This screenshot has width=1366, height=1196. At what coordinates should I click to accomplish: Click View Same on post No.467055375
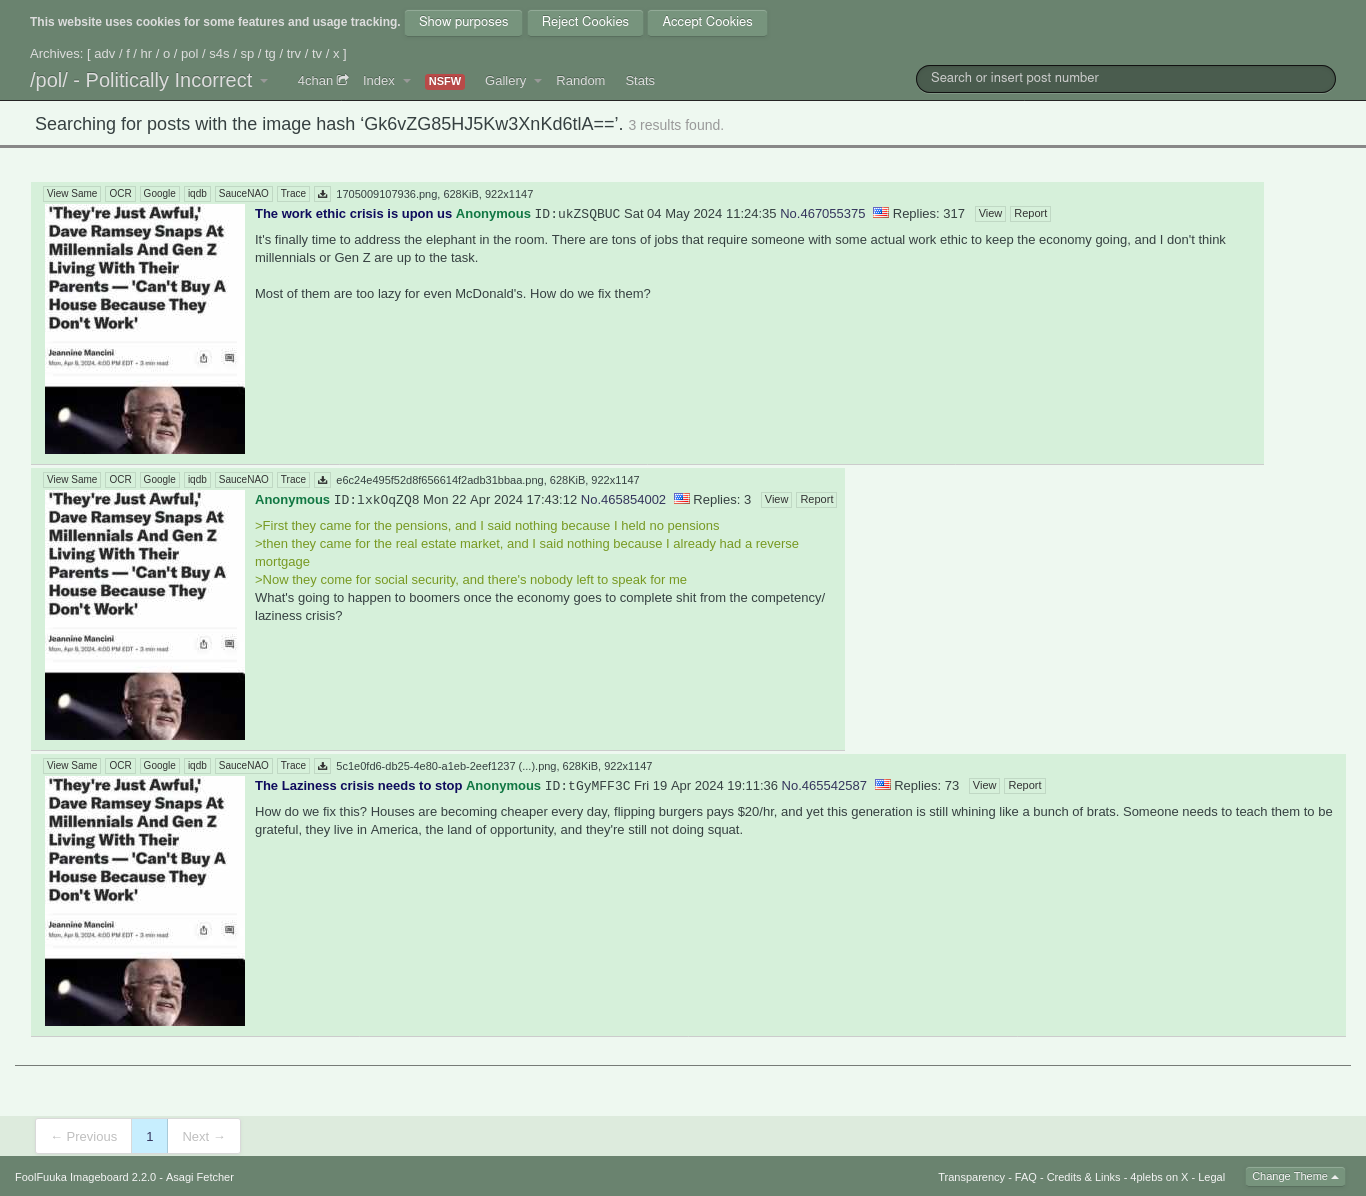(72, 194)
